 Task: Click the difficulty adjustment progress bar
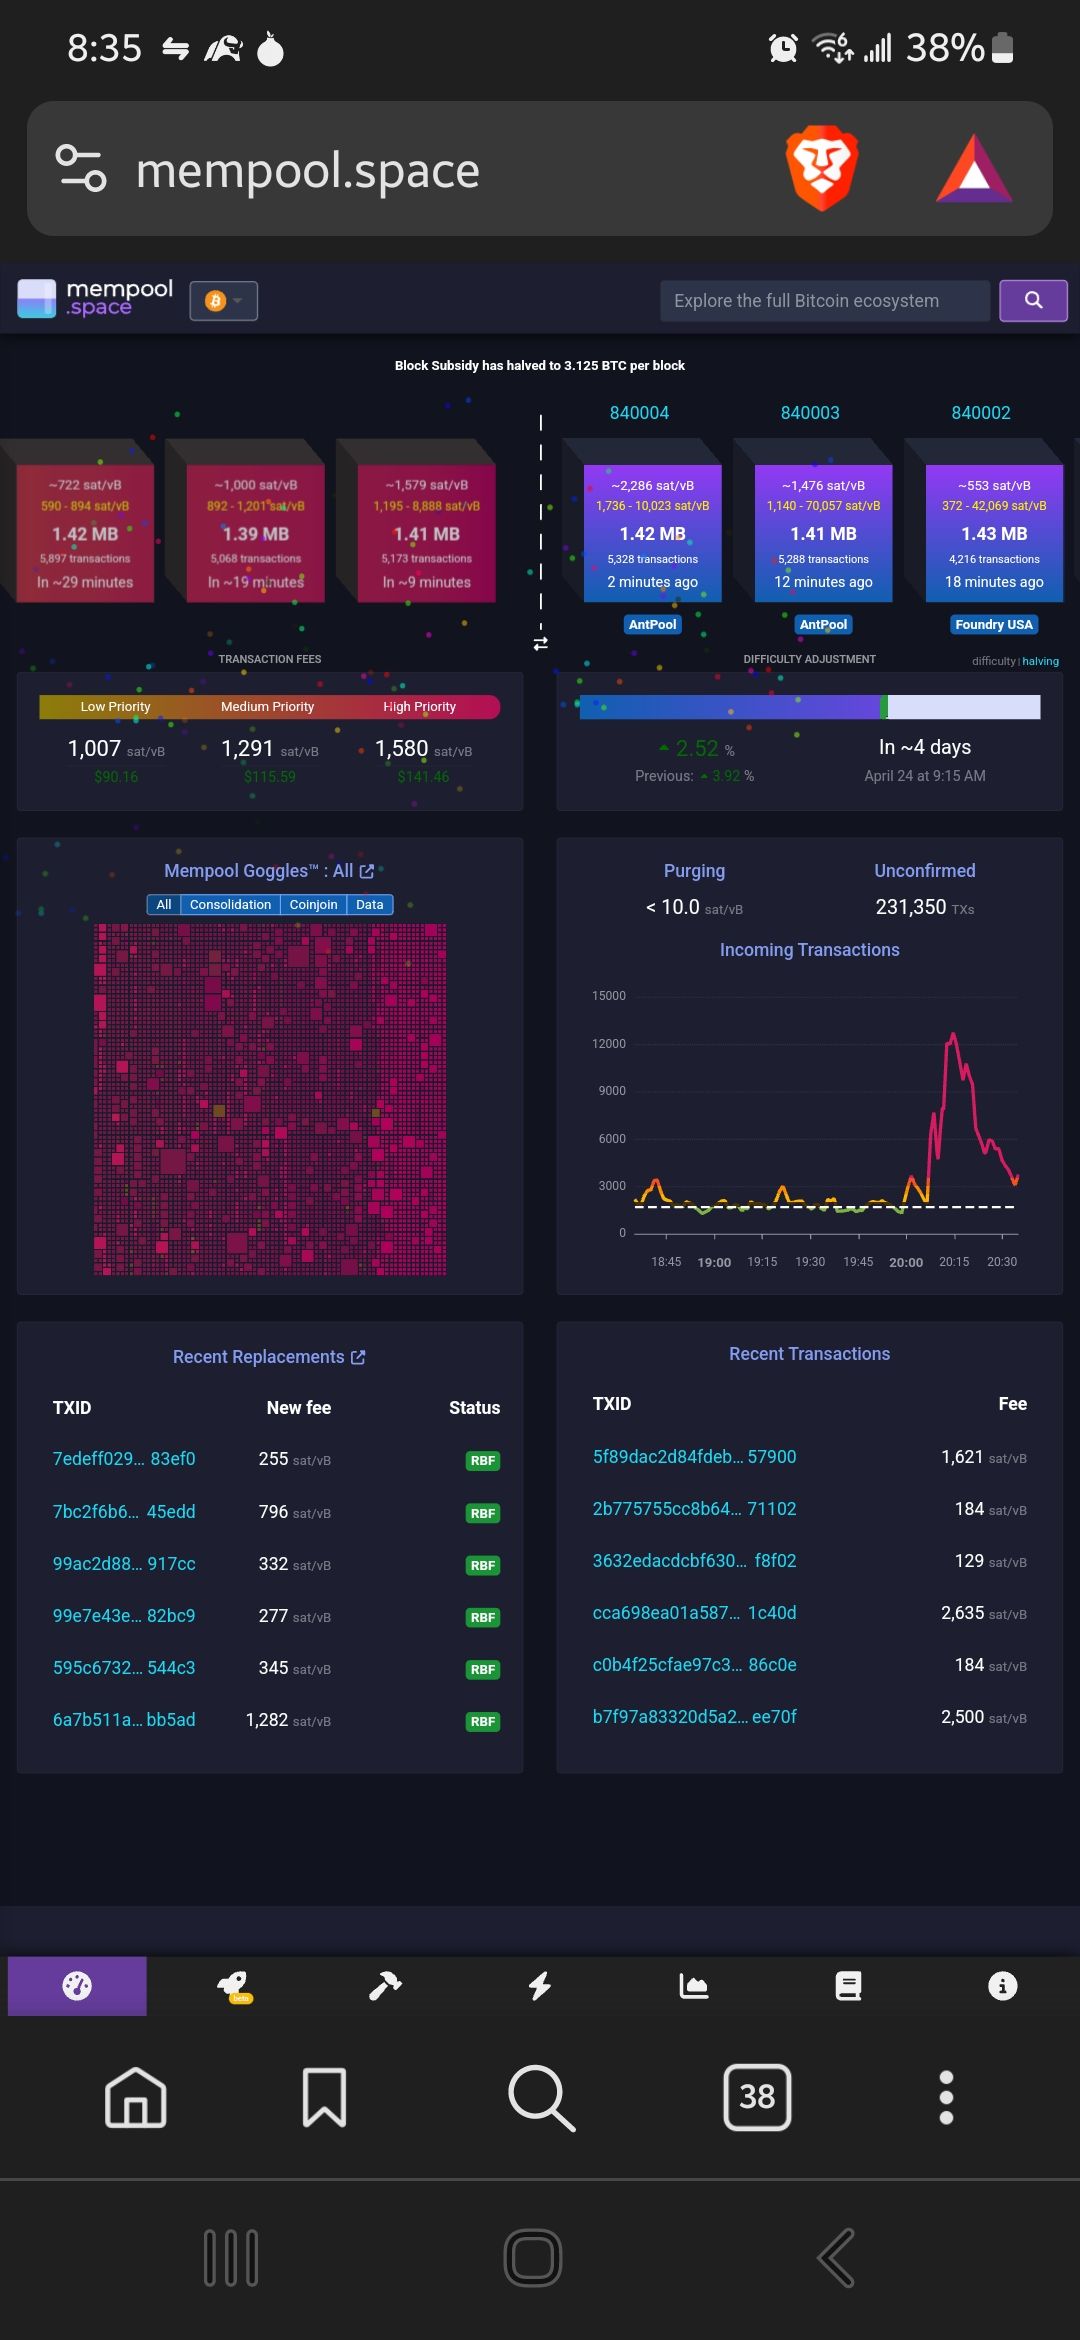click(809, 707)
